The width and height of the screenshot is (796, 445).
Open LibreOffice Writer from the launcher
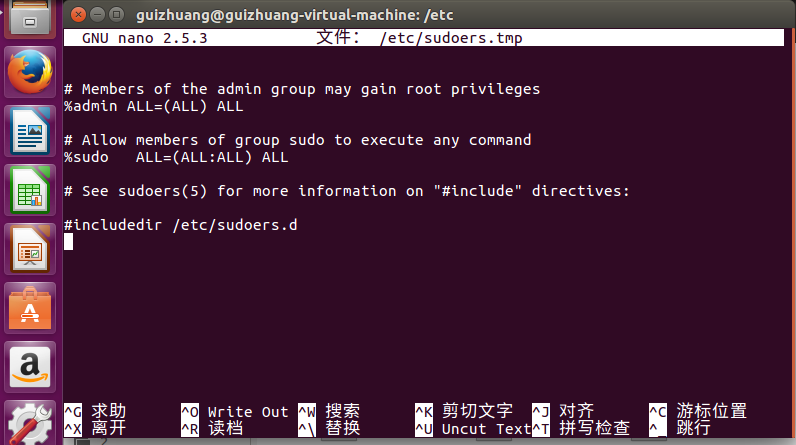click(29, 131)
